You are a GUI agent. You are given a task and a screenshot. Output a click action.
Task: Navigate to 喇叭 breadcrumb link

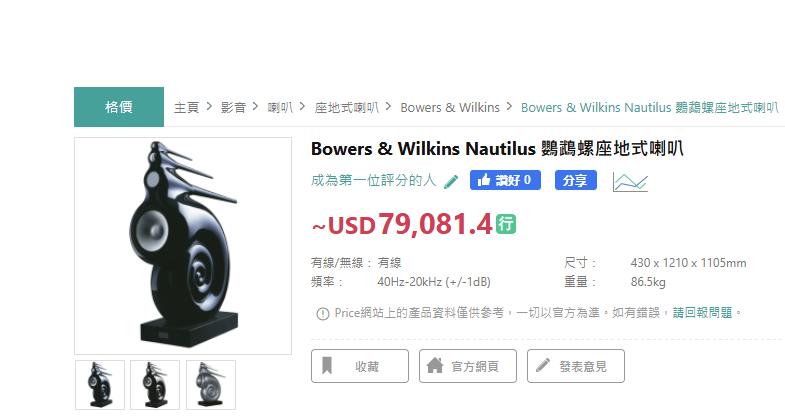point(280,107)
